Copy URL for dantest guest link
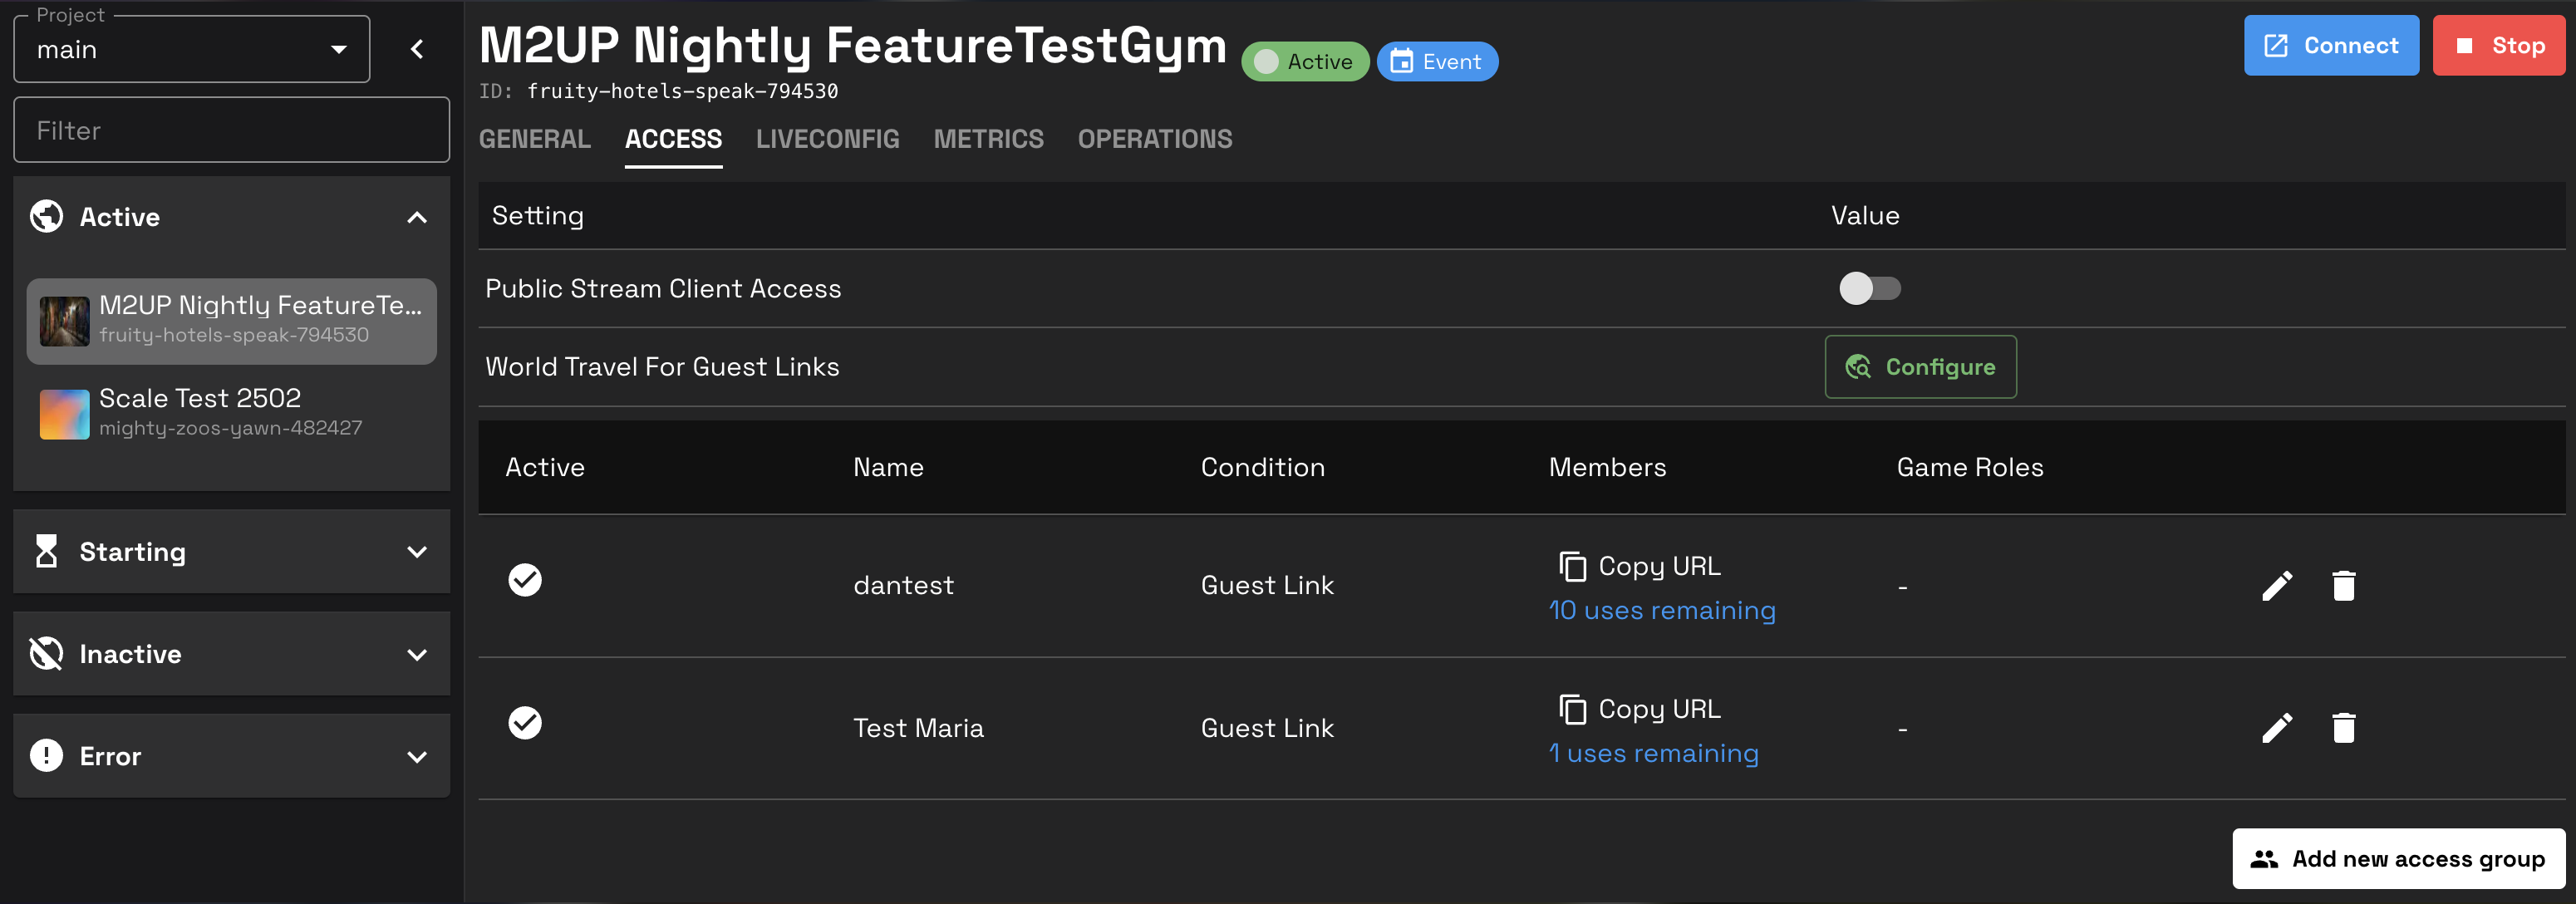This screenshot has height=904, width=2576. [1640, 566]
